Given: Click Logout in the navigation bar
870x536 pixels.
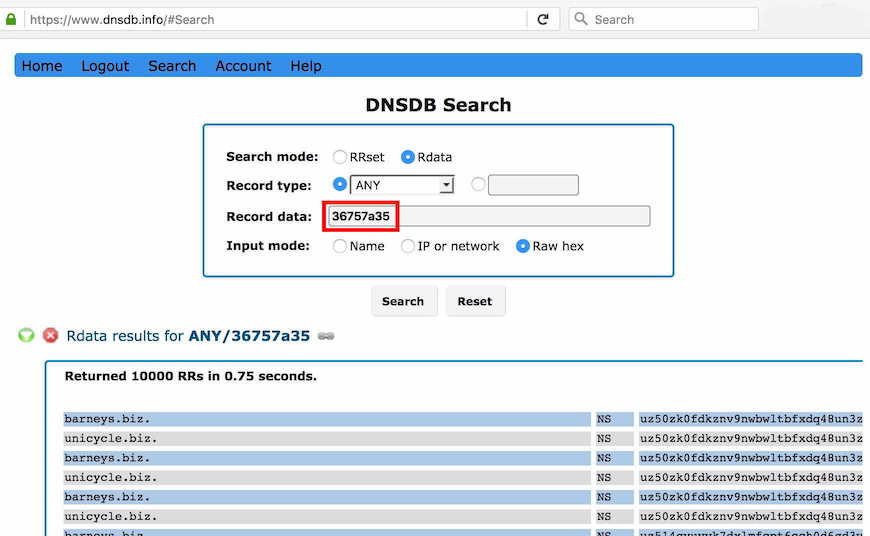Looking at the screenshot, I should coord(105,66).
